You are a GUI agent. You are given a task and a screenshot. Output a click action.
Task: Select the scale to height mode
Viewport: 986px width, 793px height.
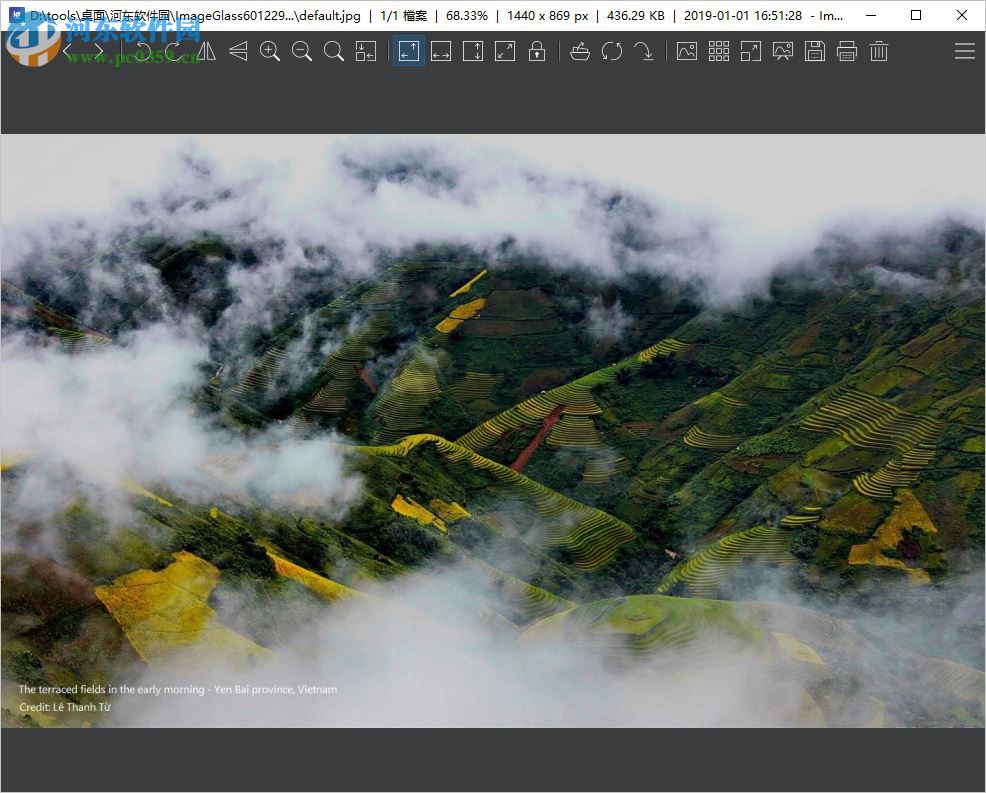pyautogui.click(x=473, y=51)
